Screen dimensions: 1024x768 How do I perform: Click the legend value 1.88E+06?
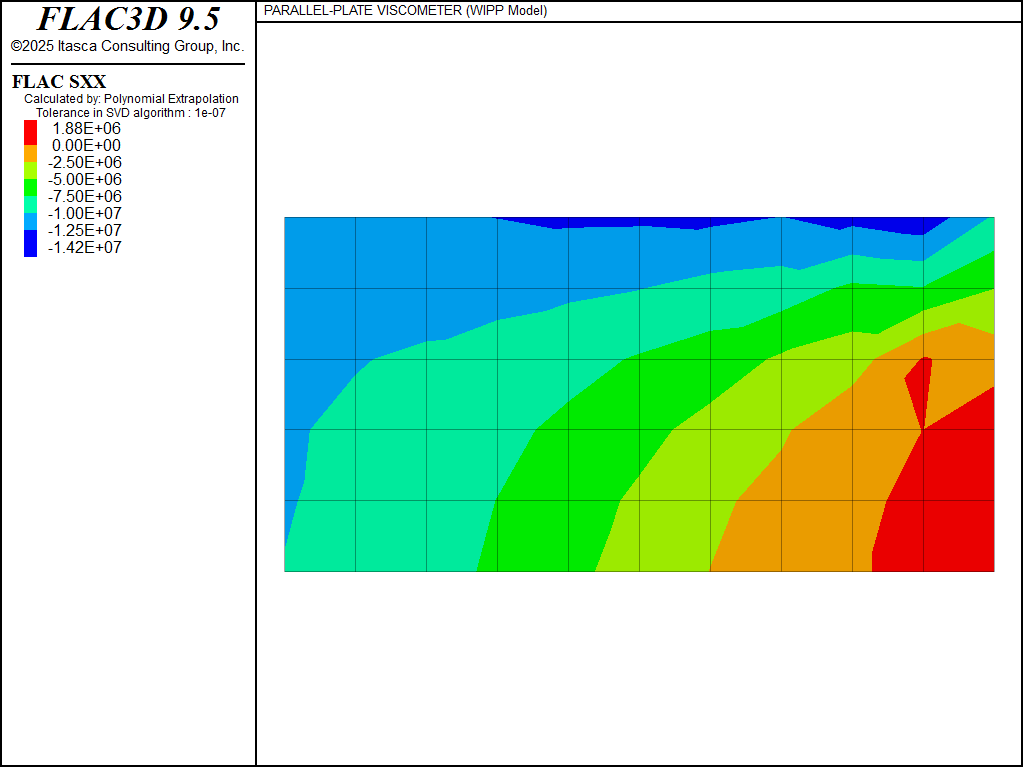(x=86, y=129)
